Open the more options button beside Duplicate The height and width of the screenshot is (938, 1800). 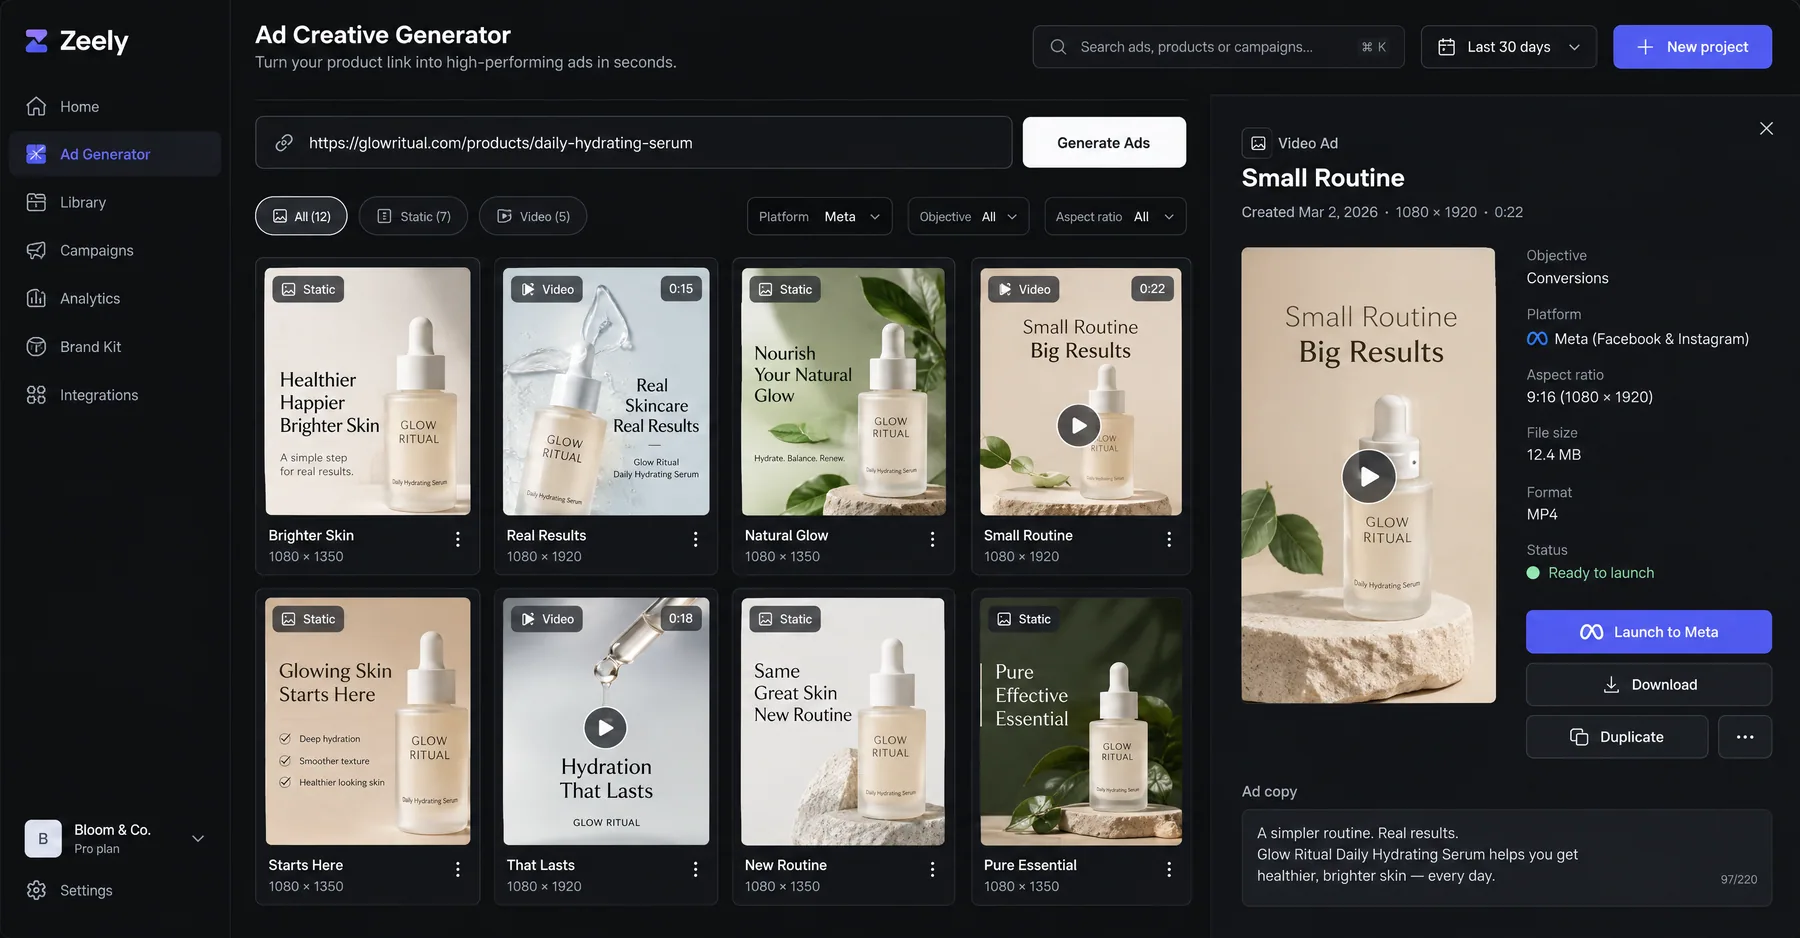click(1745, 737)
